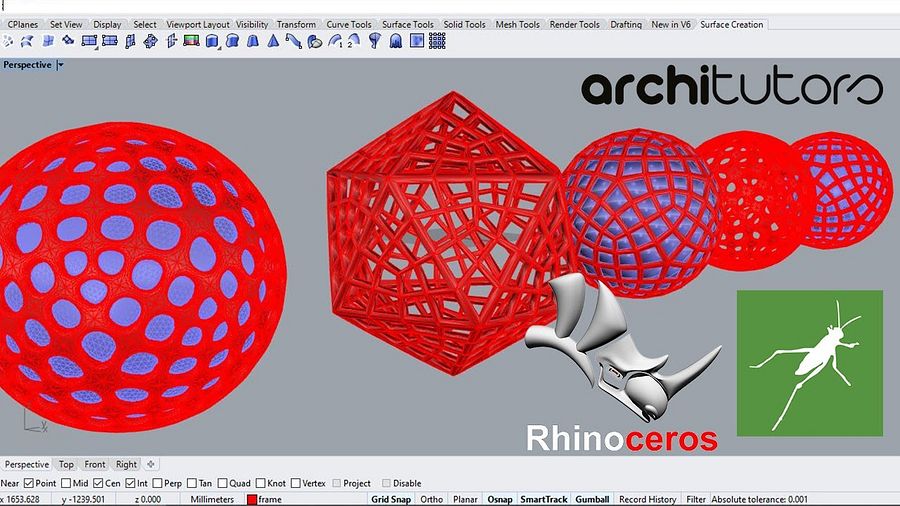Open the Viewport Layout tab
The width and height of the screenshot is (900, 506).
(x=197, y=24)
